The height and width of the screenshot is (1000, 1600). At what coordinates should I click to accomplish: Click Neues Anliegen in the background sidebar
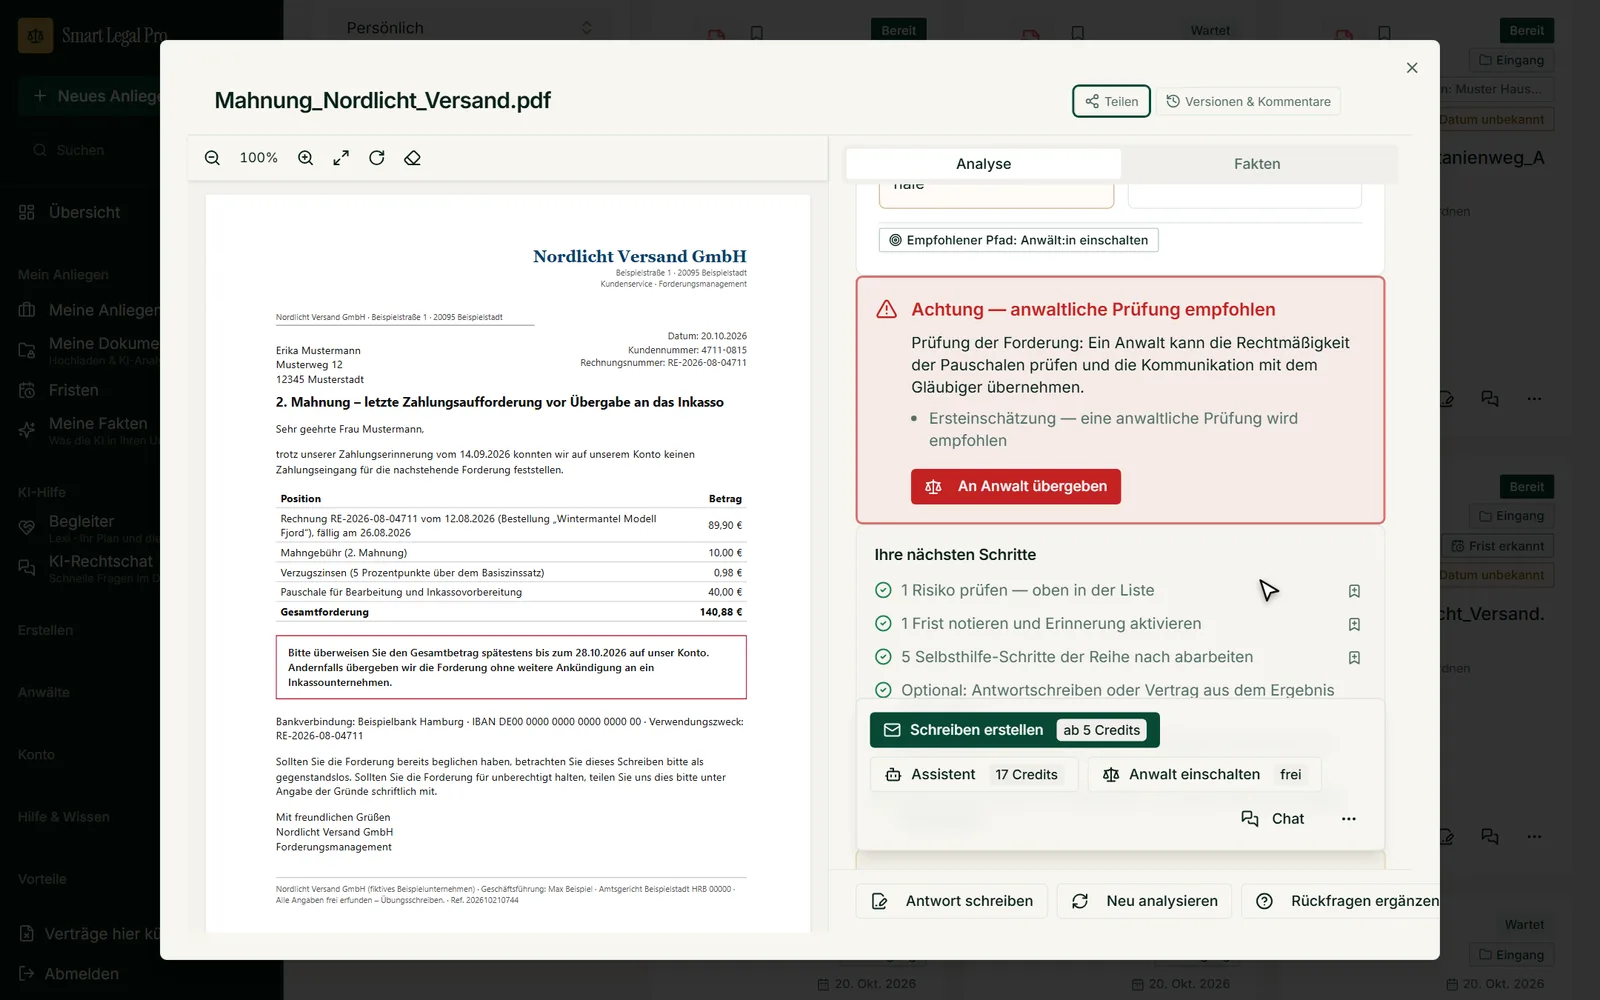pos(90,96)
